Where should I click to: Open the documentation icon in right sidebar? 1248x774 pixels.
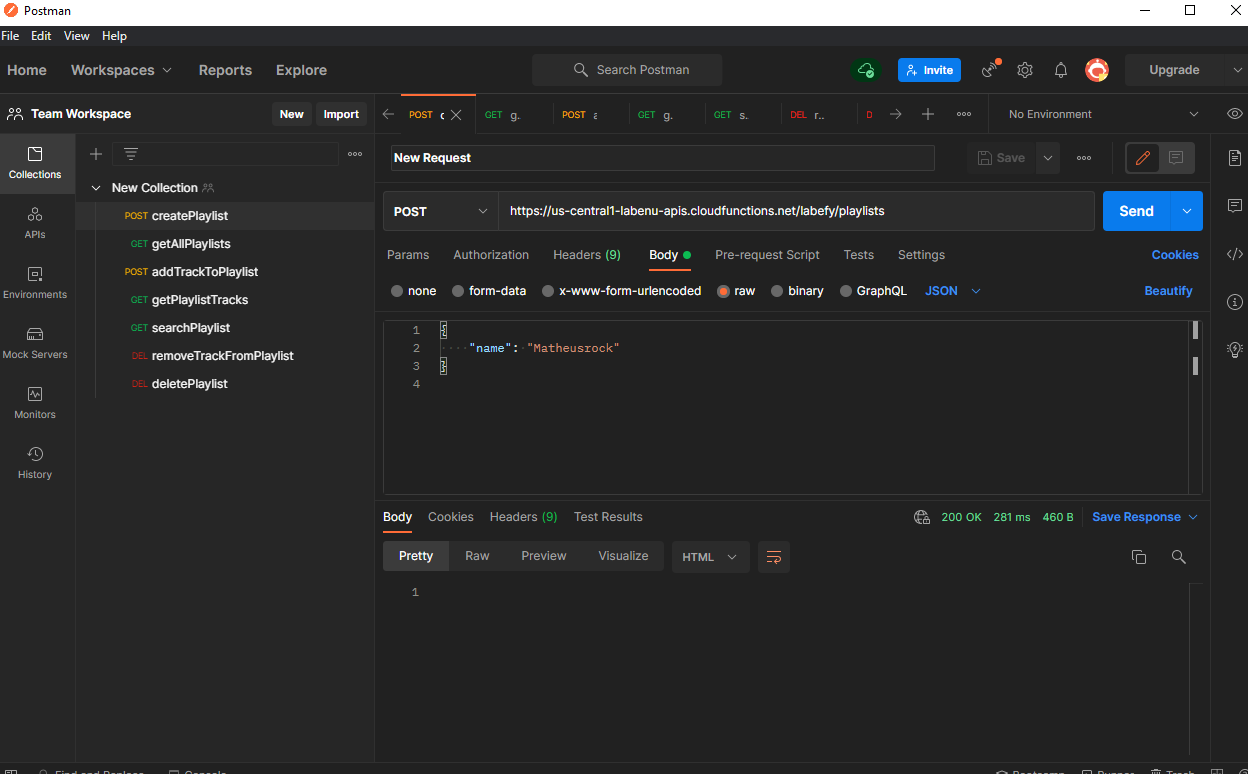point(1235,158)
